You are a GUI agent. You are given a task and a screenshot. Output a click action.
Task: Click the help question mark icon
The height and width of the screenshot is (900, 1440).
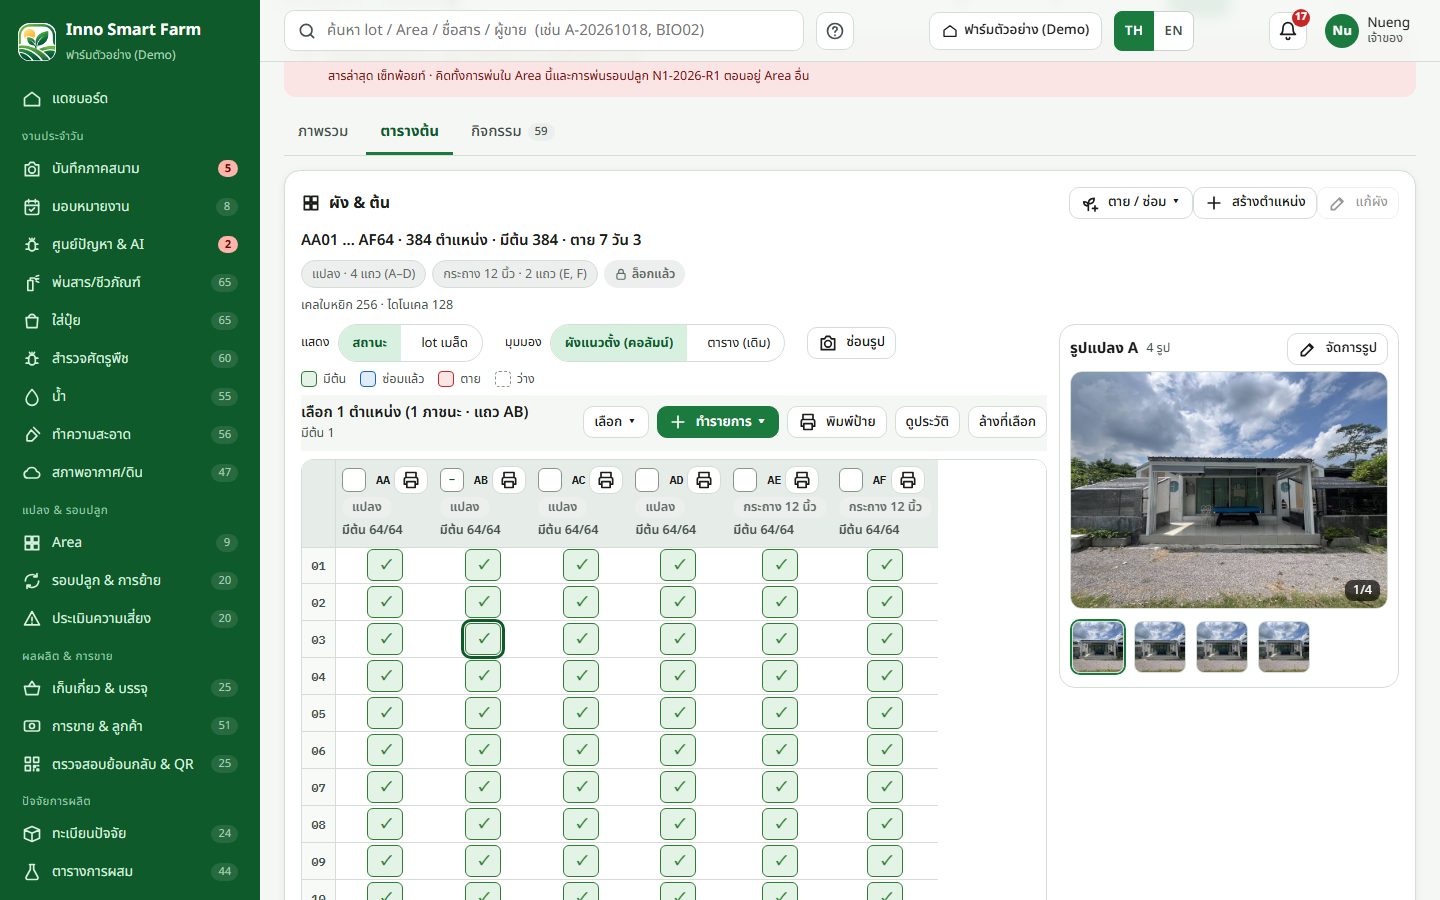click(x=835, y=31)
